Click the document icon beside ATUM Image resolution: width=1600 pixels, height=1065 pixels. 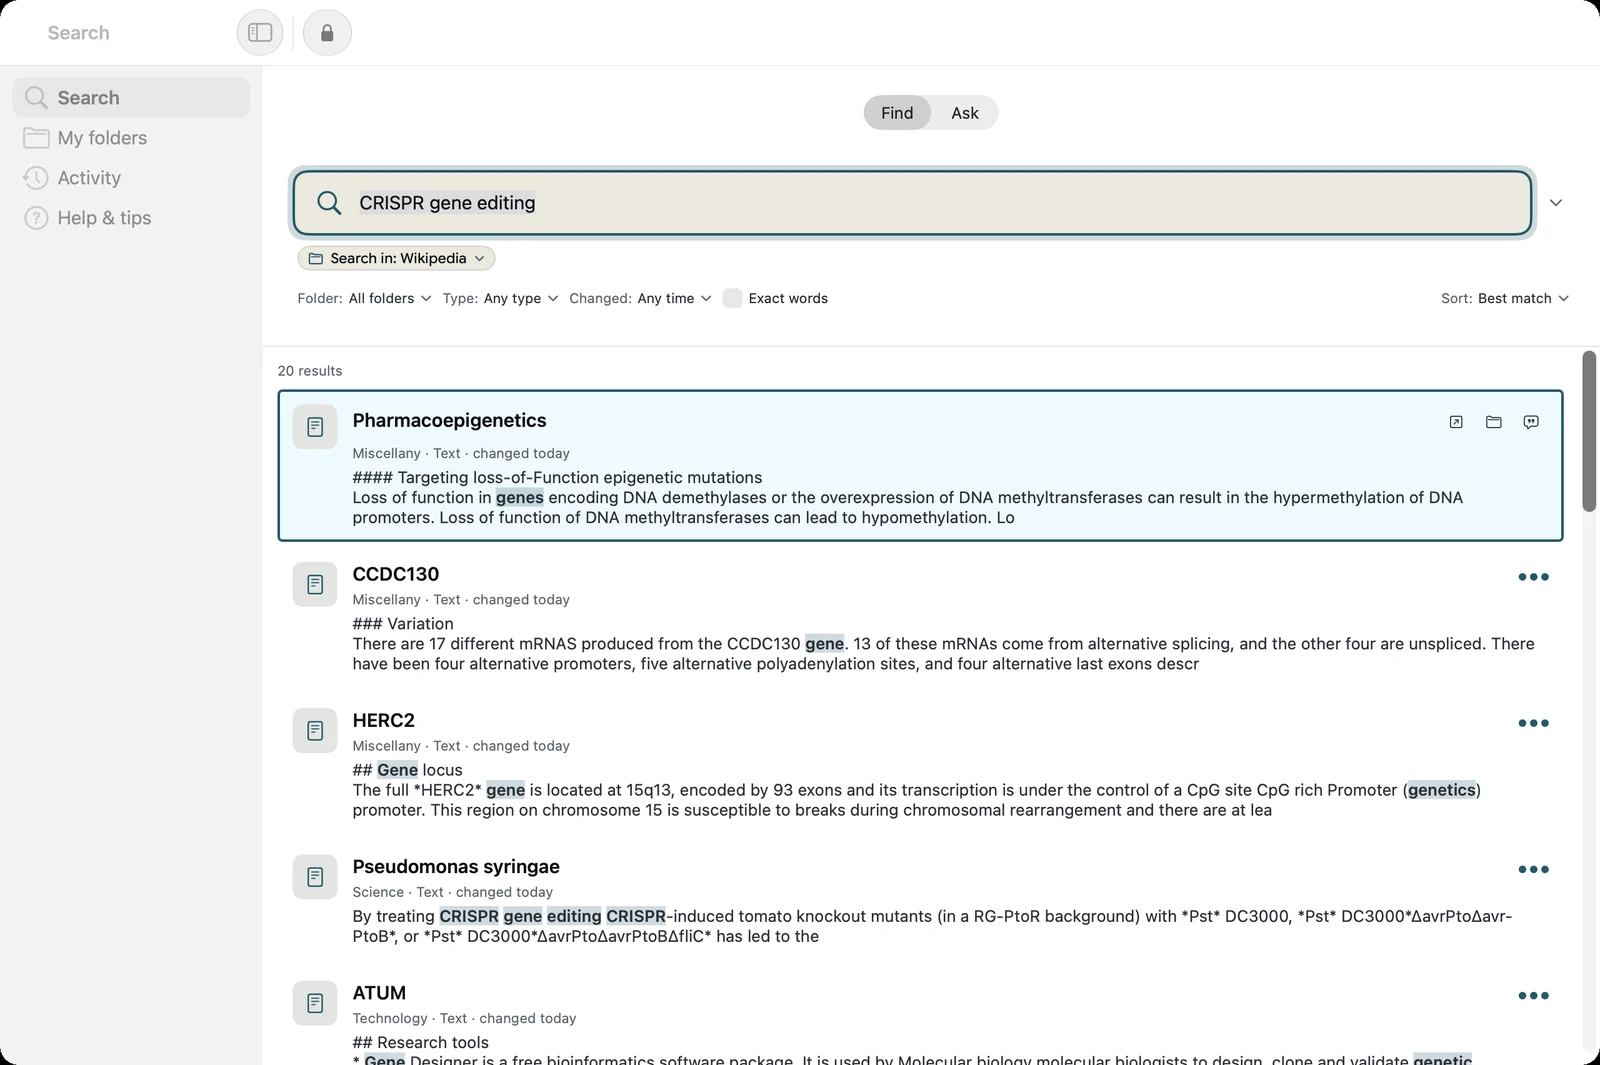[x=315, y=1003]
